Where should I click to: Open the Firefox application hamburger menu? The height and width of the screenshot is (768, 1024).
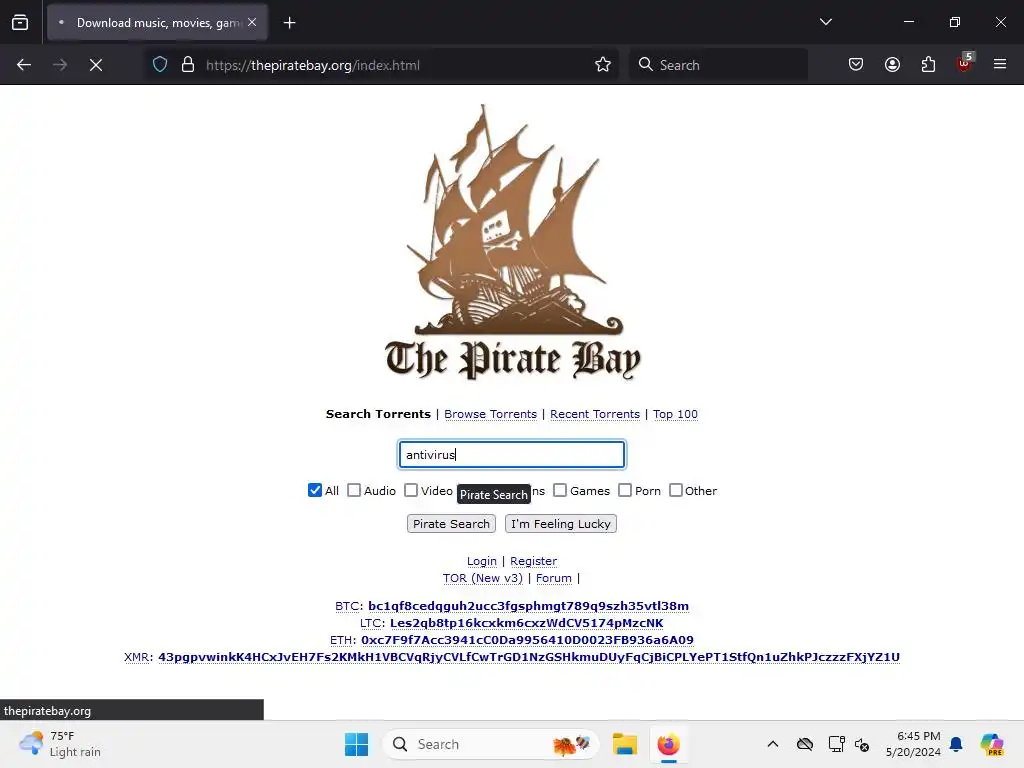pos(1000,65)
